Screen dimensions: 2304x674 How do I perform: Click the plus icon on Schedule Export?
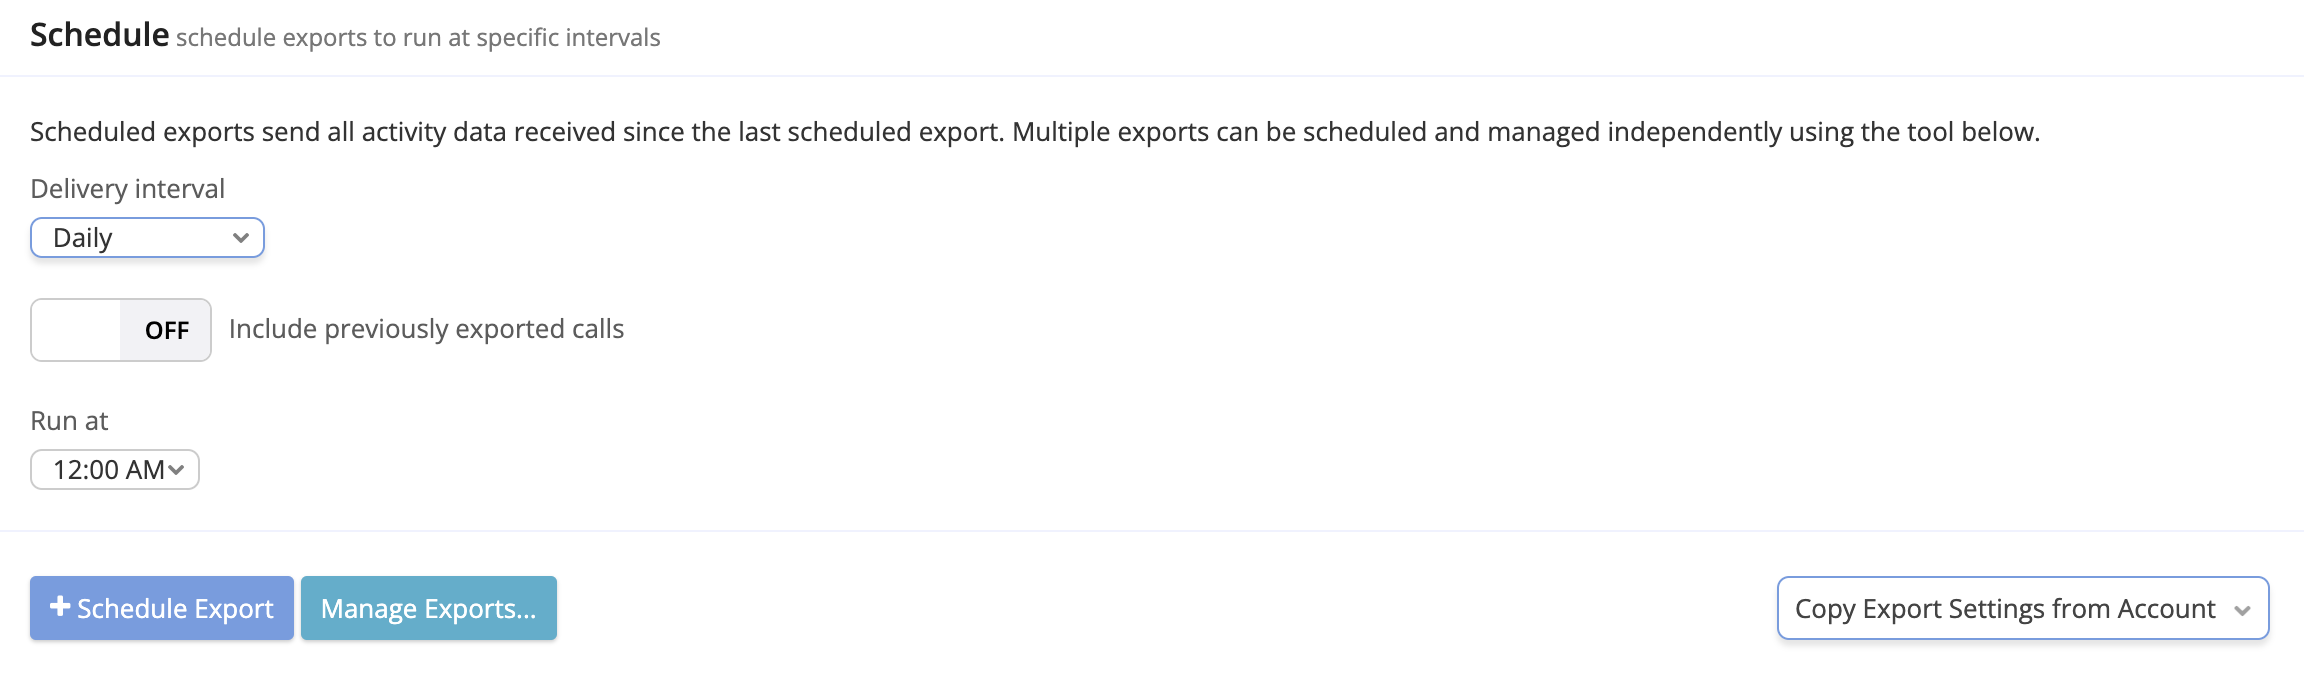pos(60,607)
